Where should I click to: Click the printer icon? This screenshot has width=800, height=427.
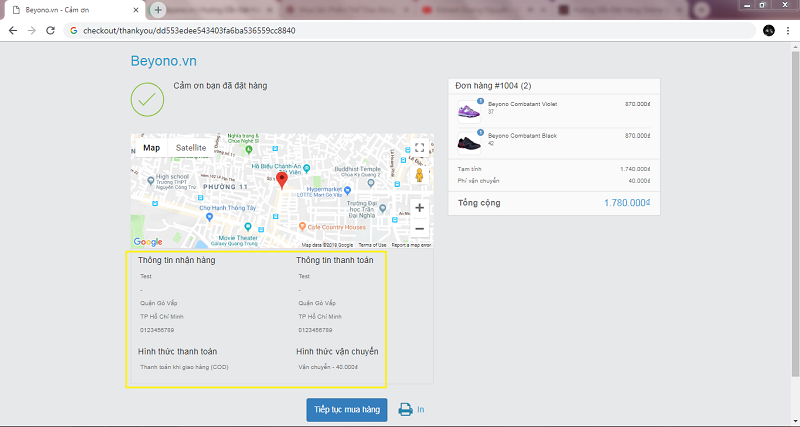(406, 410)
